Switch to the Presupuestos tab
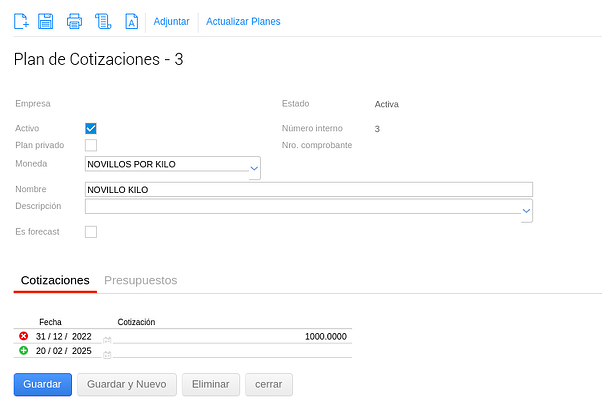Viewport: 602px width, 405px height. coord(141,280)
